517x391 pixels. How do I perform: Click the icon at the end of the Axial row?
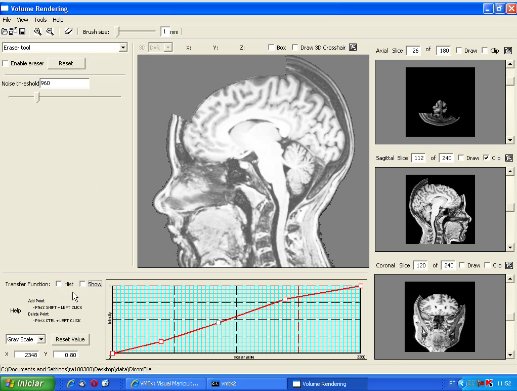[x=508, y=51]
